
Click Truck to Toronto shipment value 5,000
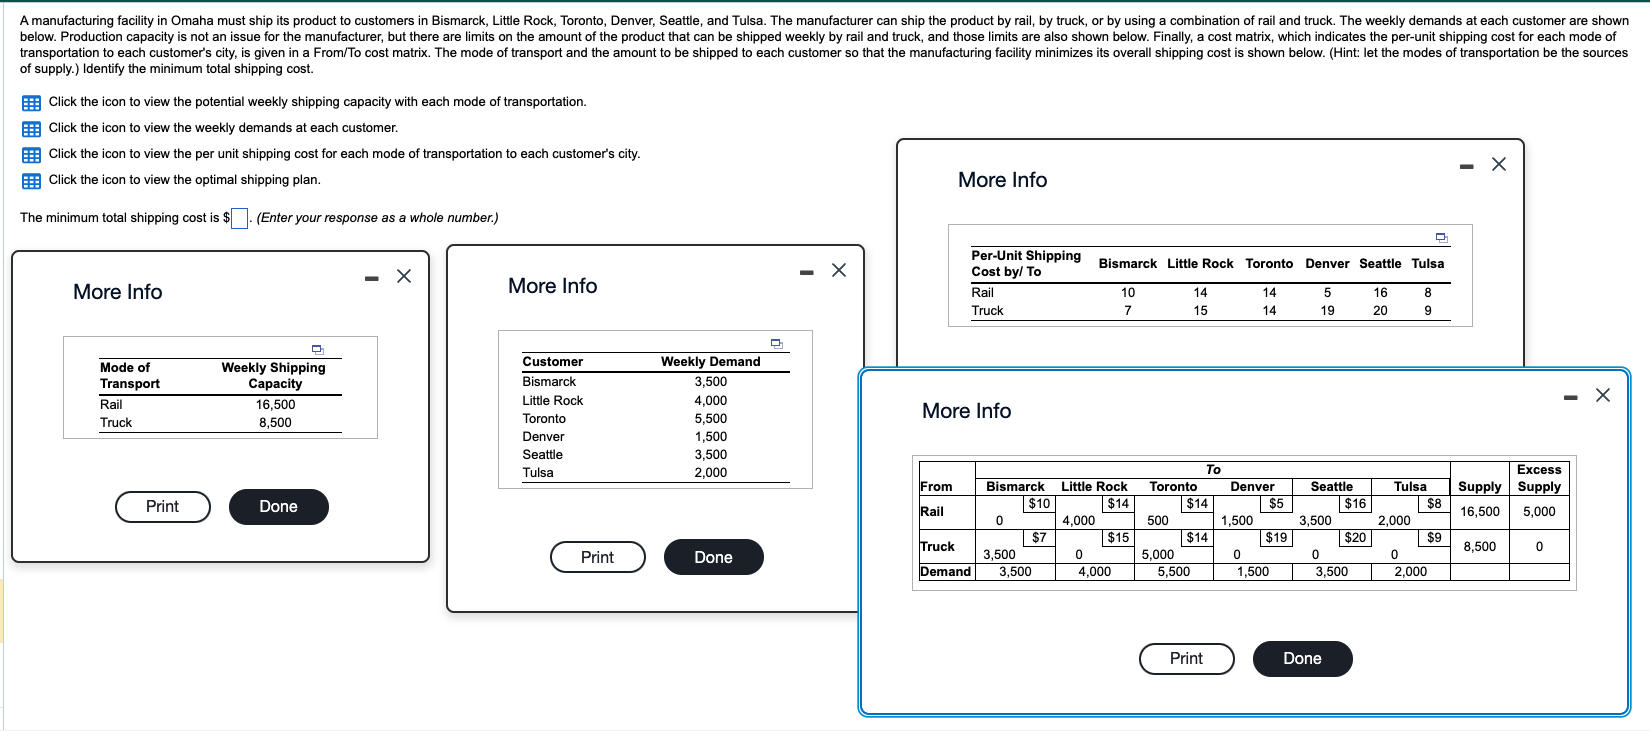click(x=1158, y=555)
